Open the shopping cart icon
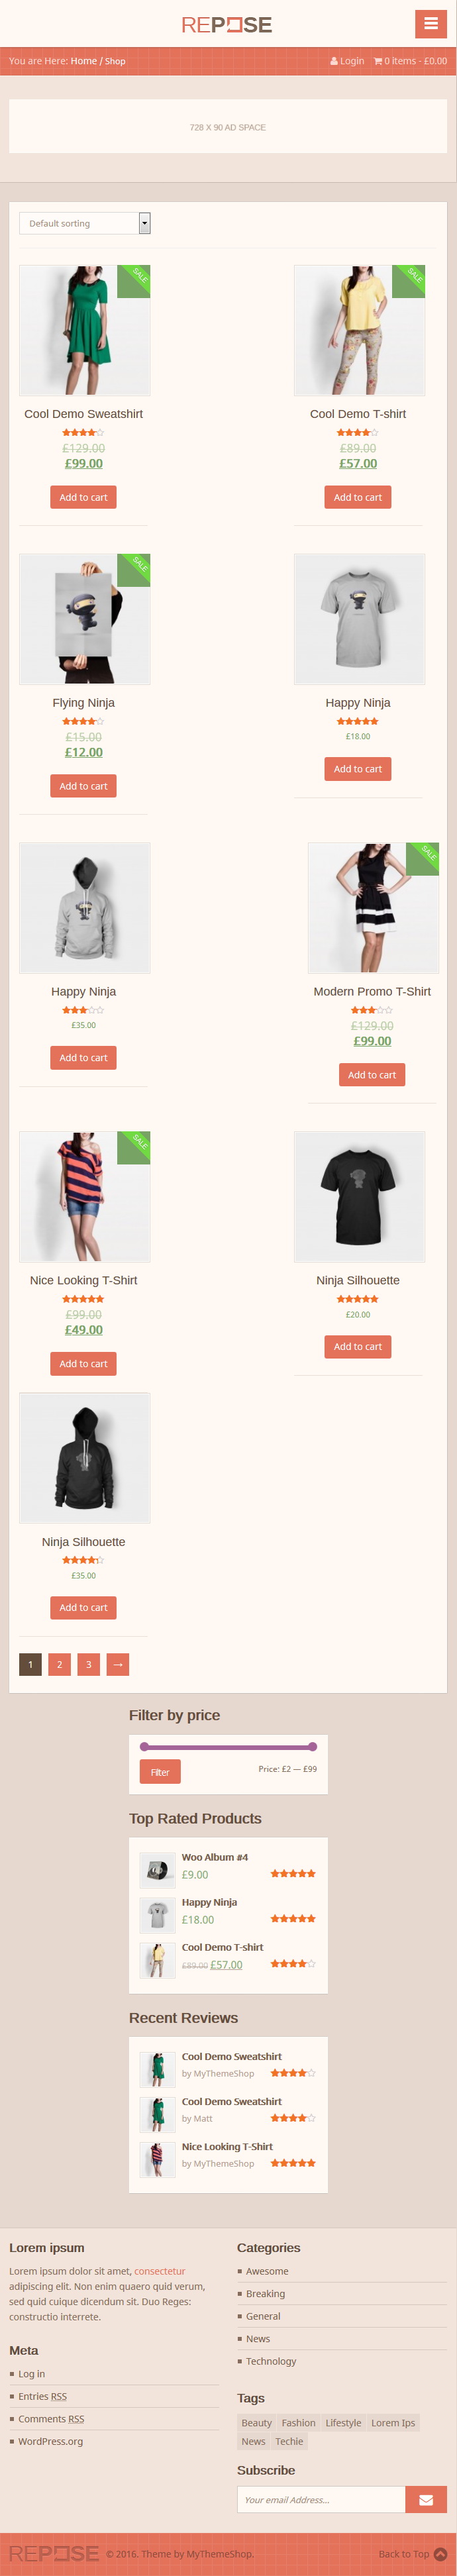This screenshot has width=457, height=2576. 378,61
